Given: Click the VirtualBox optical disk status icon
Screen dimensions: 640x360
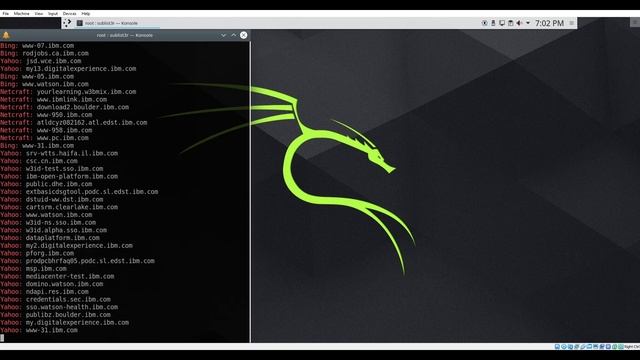Looking at the screenshot, I should [564, 347].
